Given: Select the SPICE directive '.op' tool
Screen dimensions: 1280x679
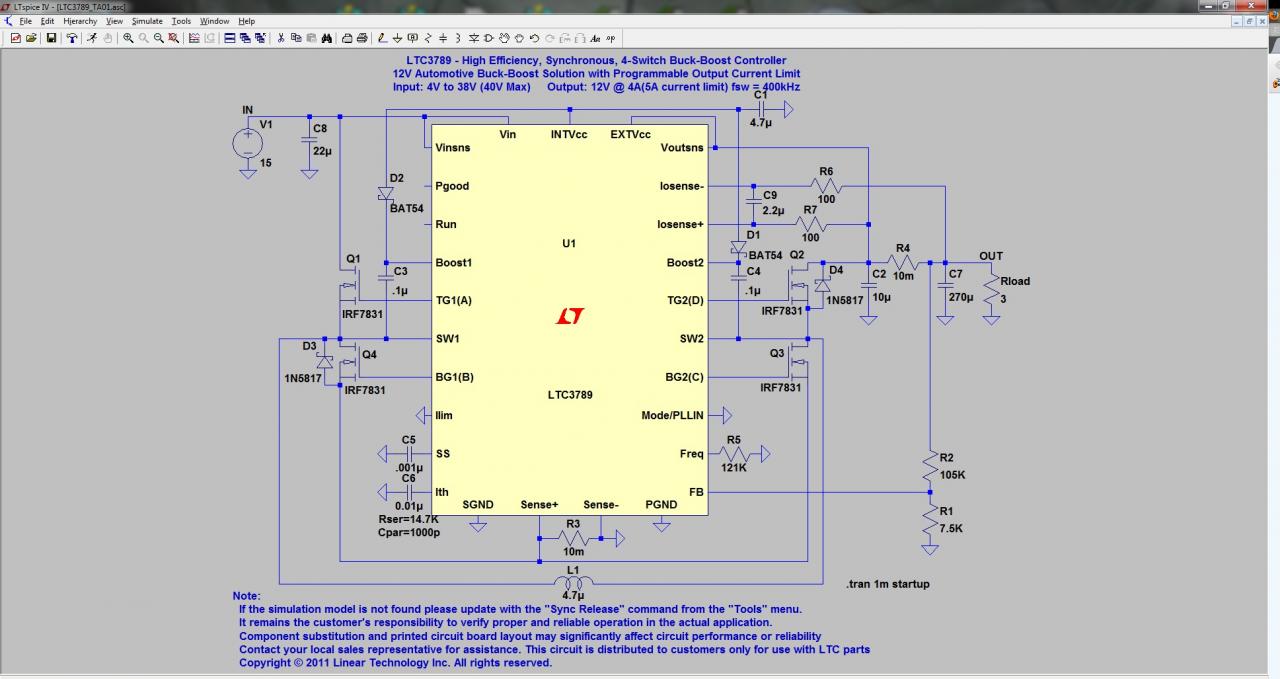Looking at the screenshot, I should click(610, 38).
